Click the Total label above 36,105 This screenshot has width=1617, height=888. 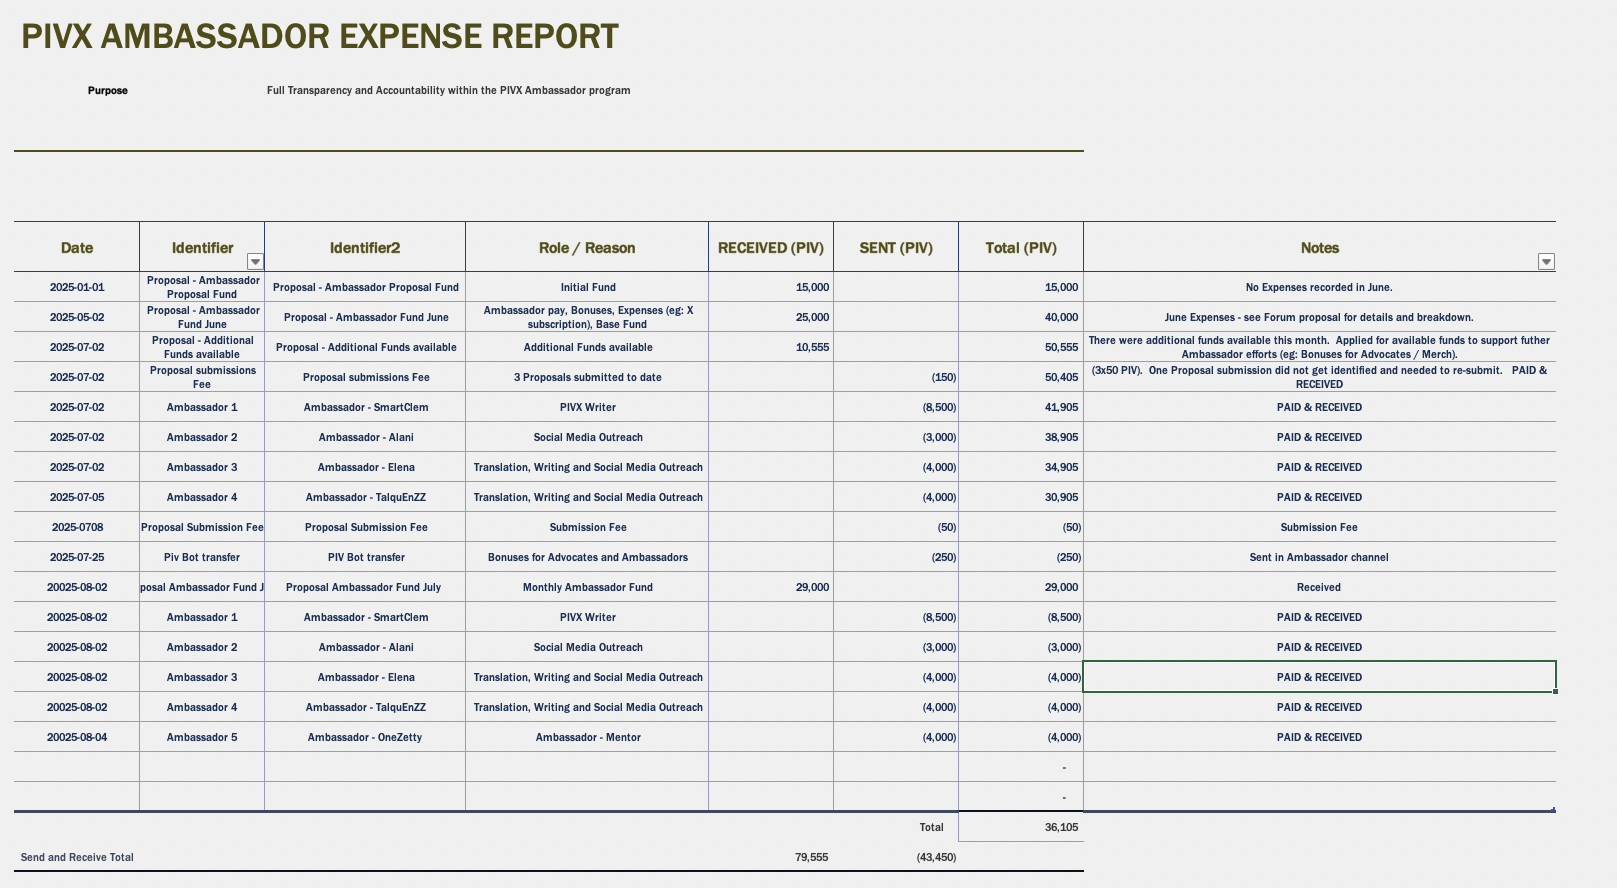[x=931, y=827]
